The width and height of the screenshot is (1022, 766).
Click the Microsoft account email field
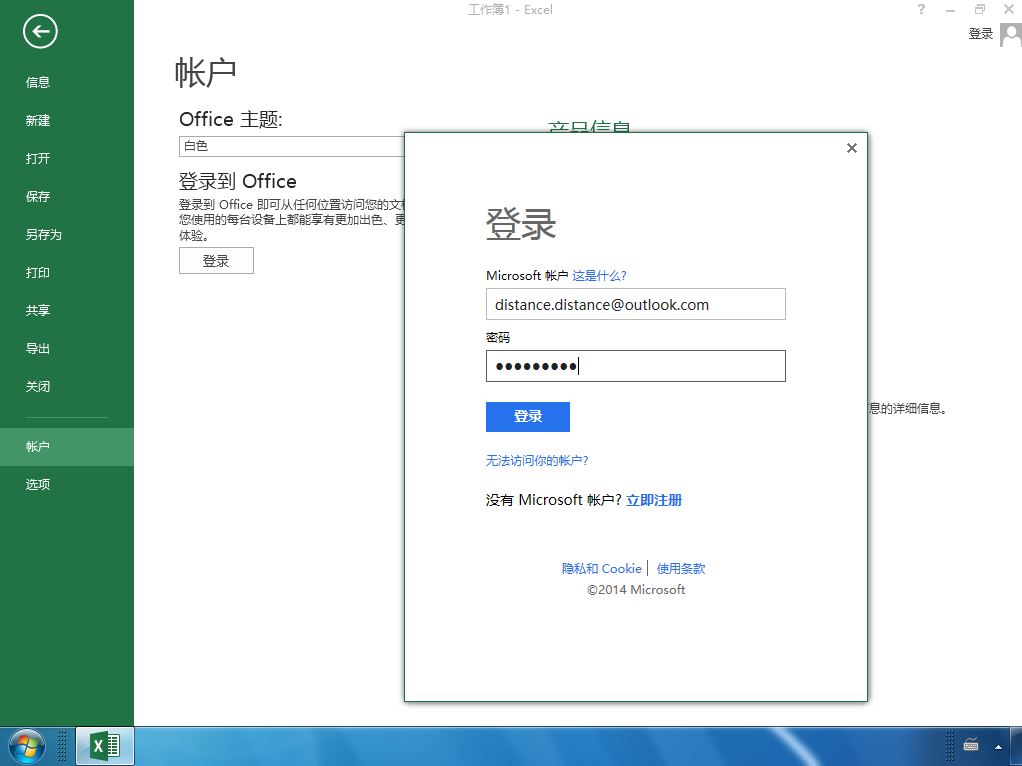pos(635,304)
